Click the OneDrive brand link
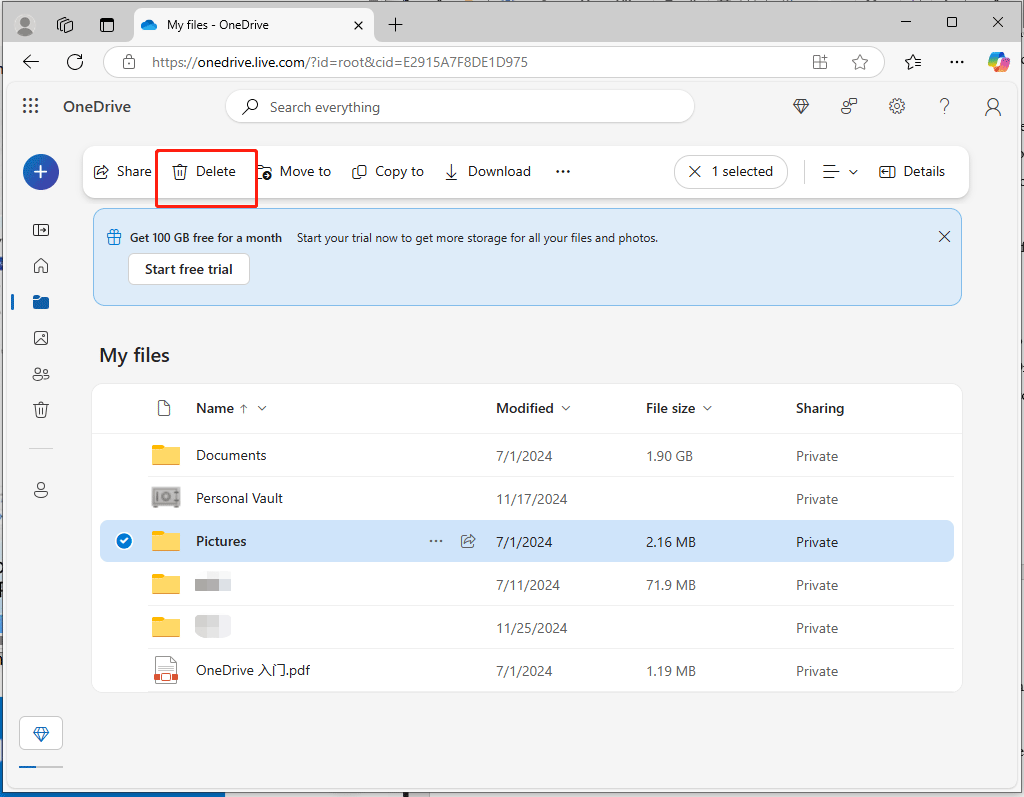The image size is (1024, 797). coord(97,106)
